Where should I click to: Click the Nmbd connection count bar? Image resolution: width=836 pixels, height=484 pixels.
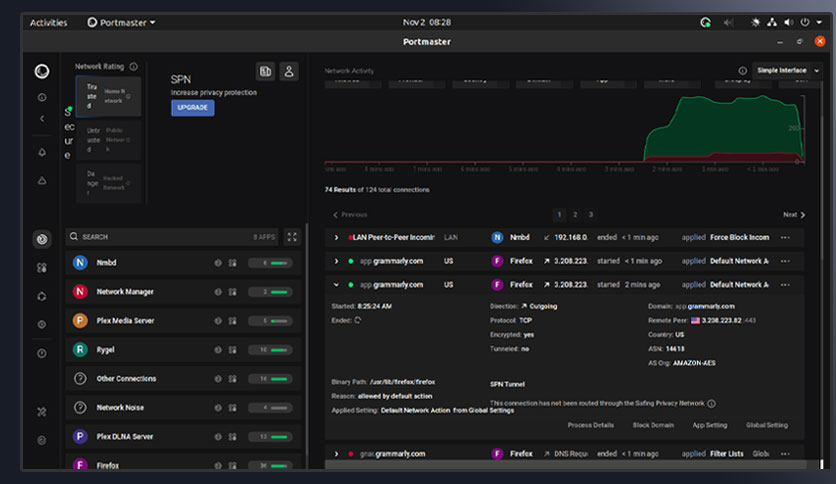point(270,263)
